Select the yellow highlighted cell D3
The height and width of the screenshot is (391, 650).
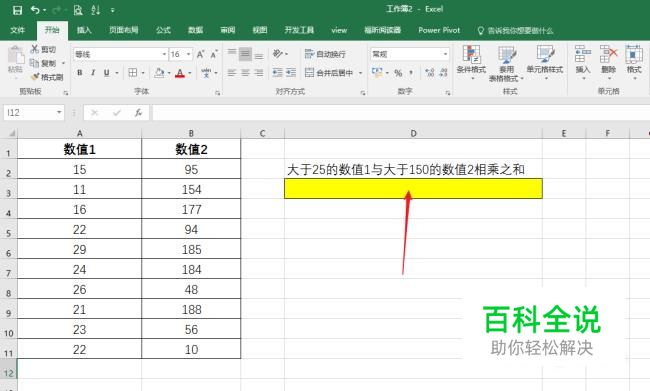click(413, 188)
